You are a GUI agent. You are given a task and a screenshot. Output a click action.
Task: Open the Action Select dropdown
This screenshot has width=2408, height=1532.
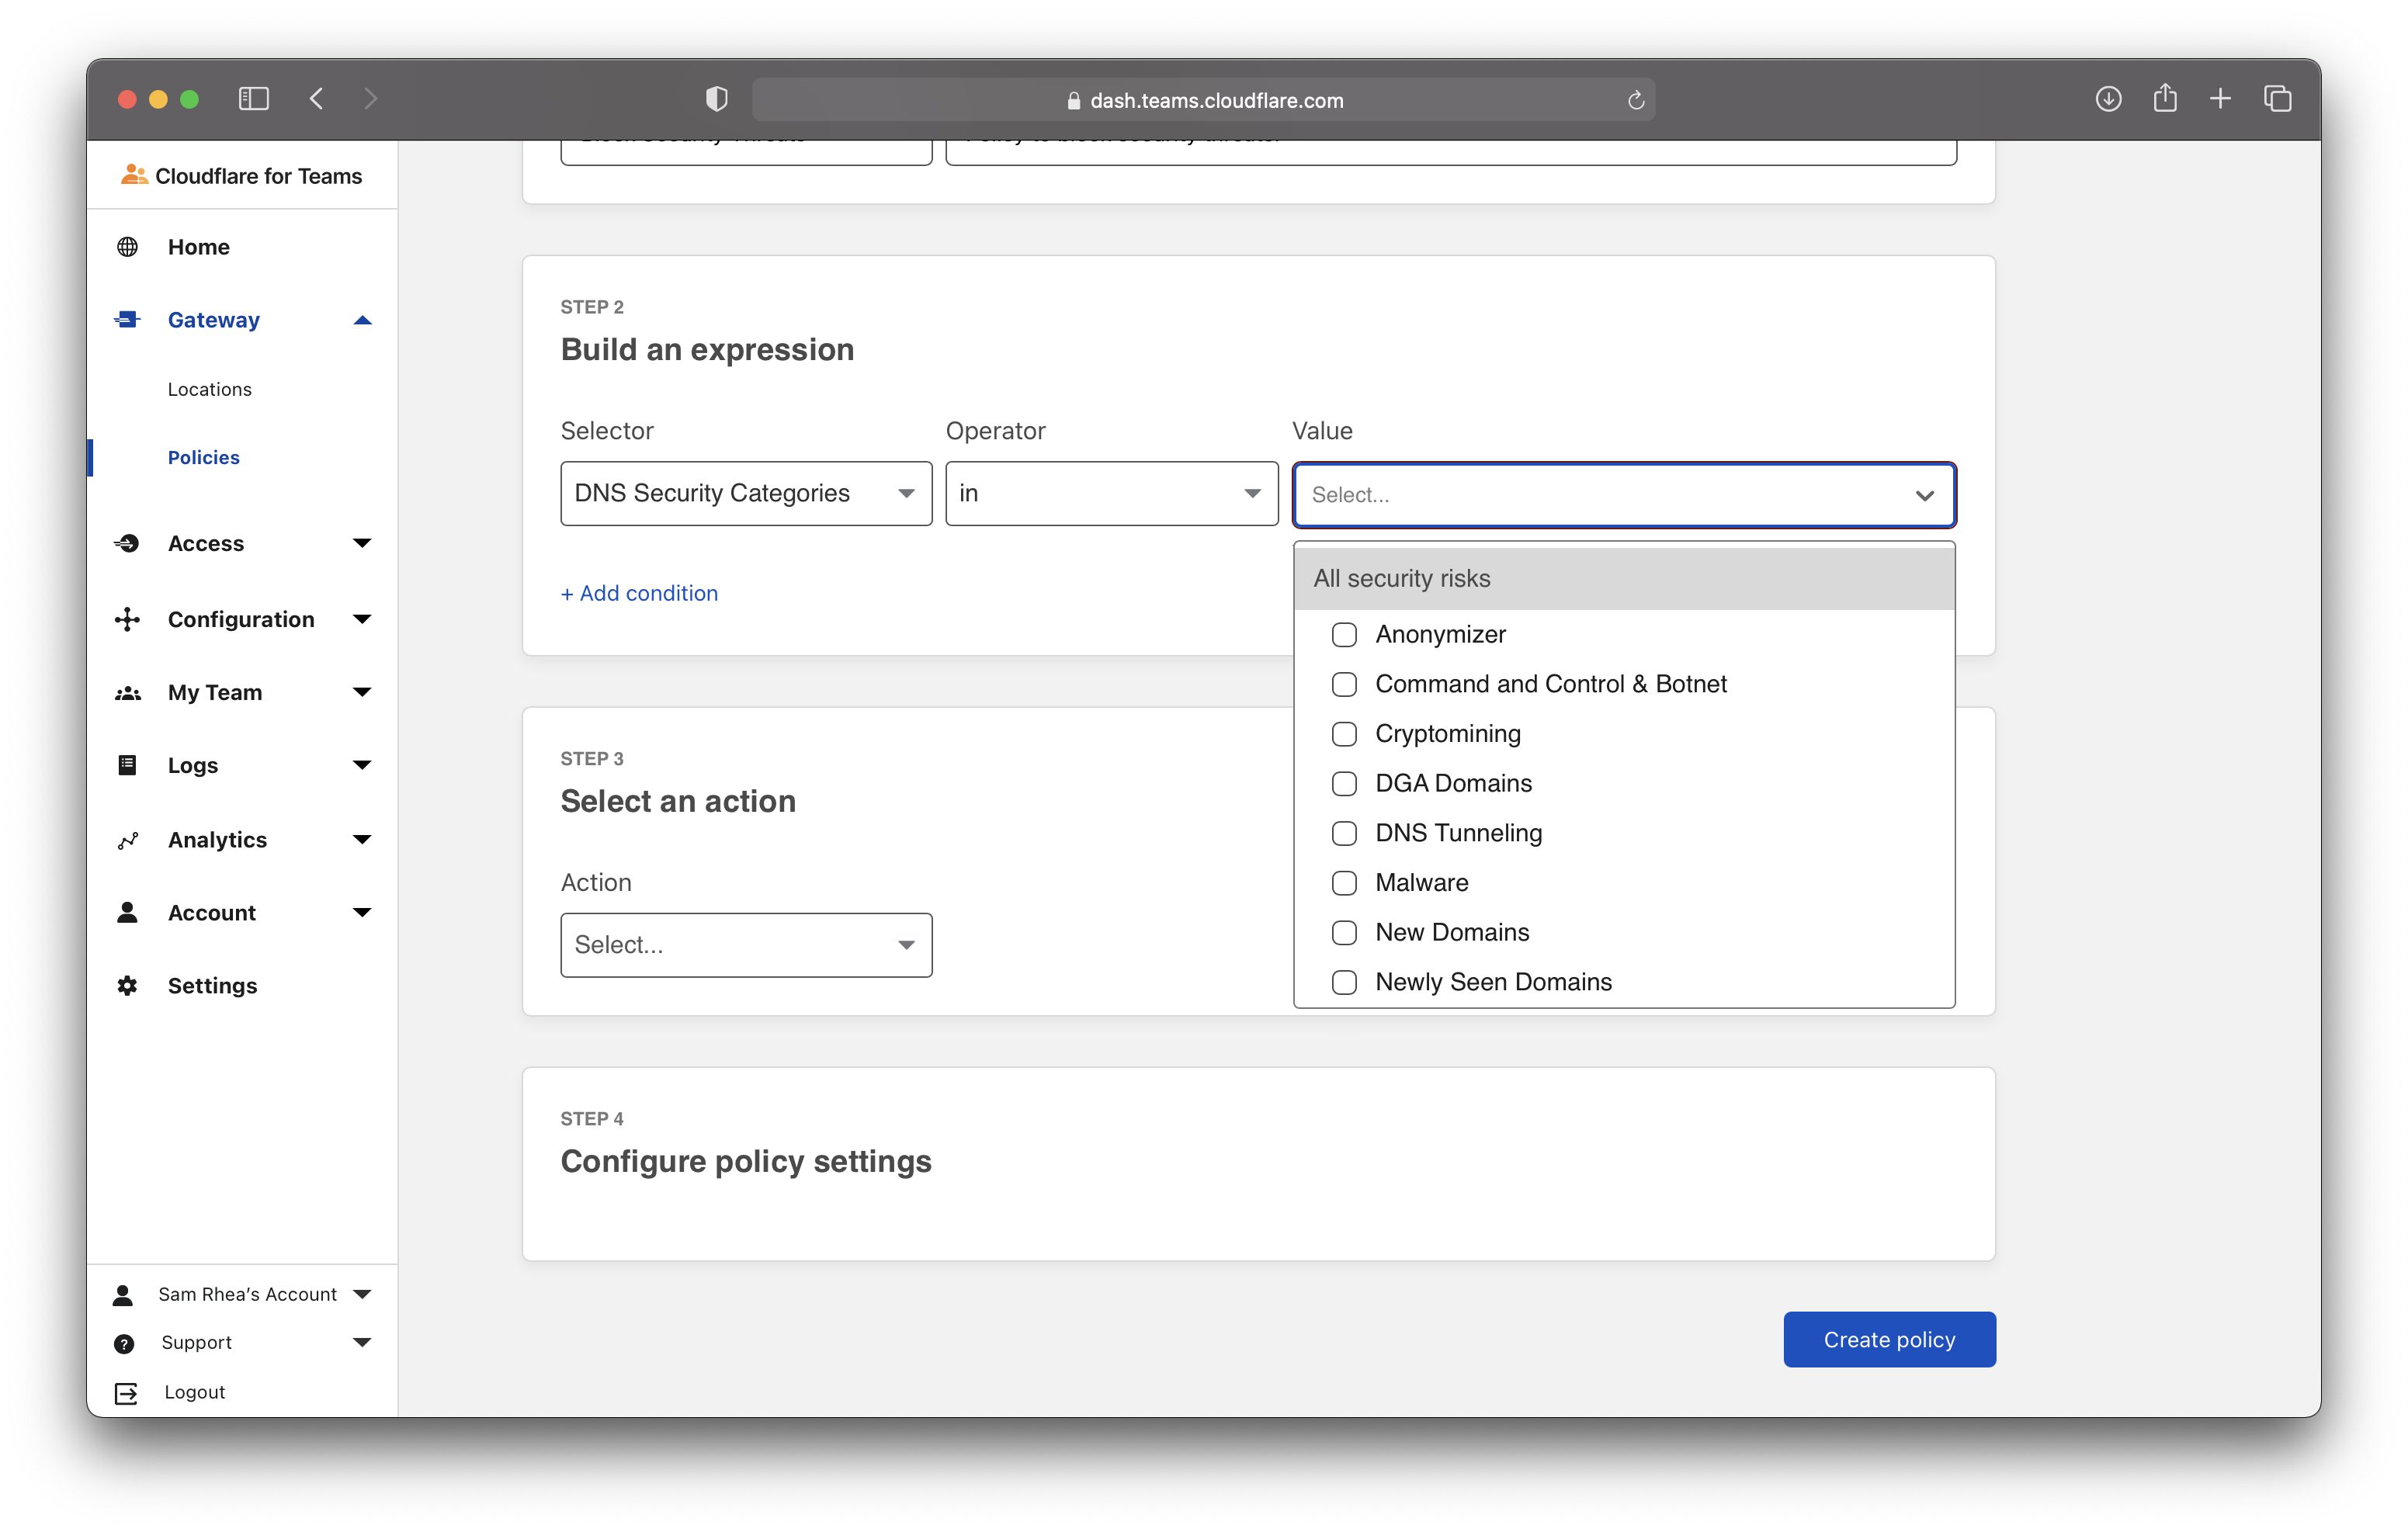click(x=746, y=945)
